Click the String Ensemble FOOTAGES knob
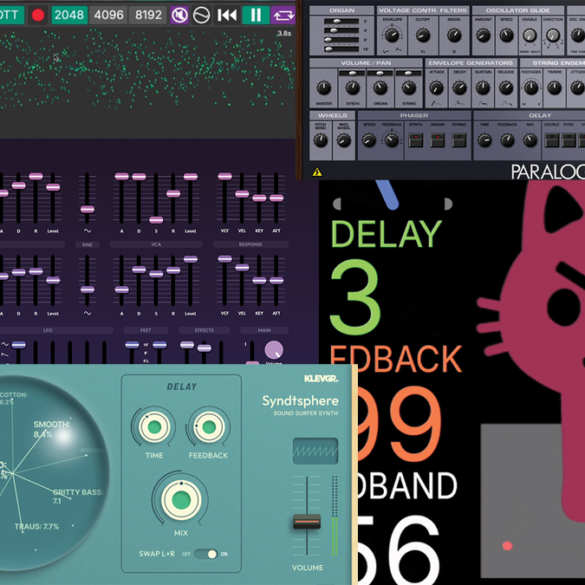 tap(531, 88)
